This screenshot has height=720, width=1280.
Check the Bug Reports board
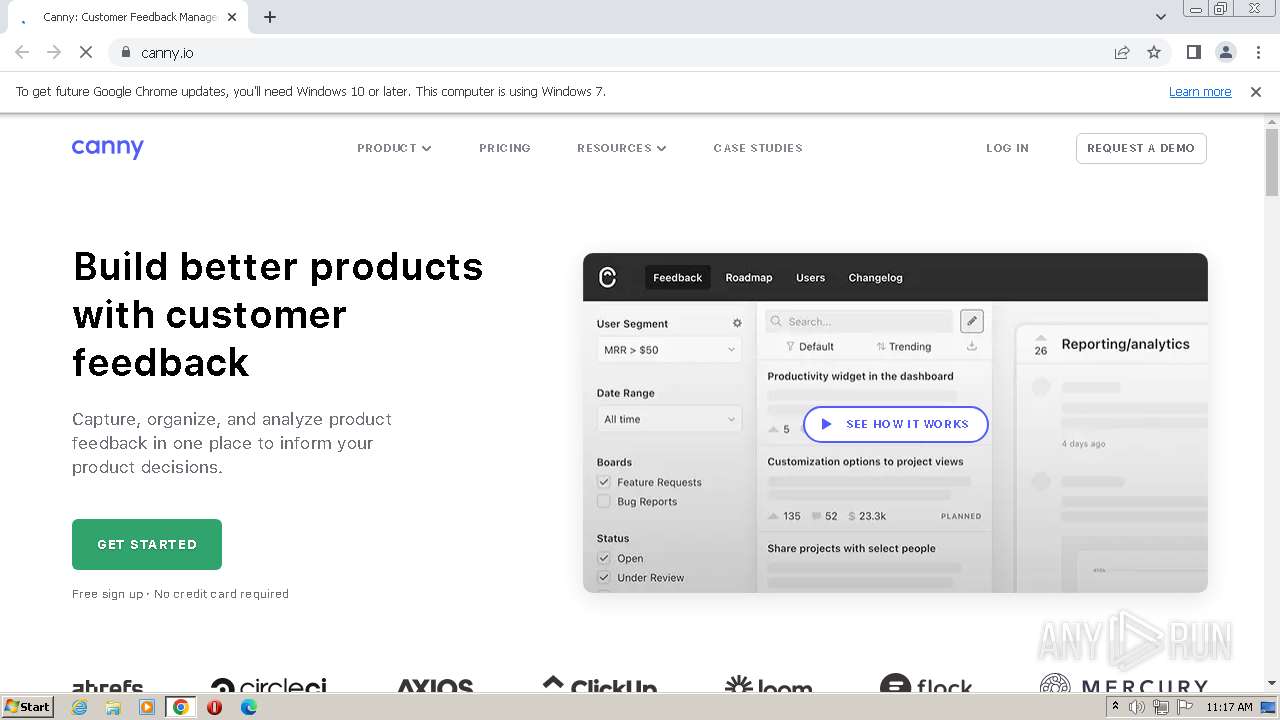[x=604, y=502]
